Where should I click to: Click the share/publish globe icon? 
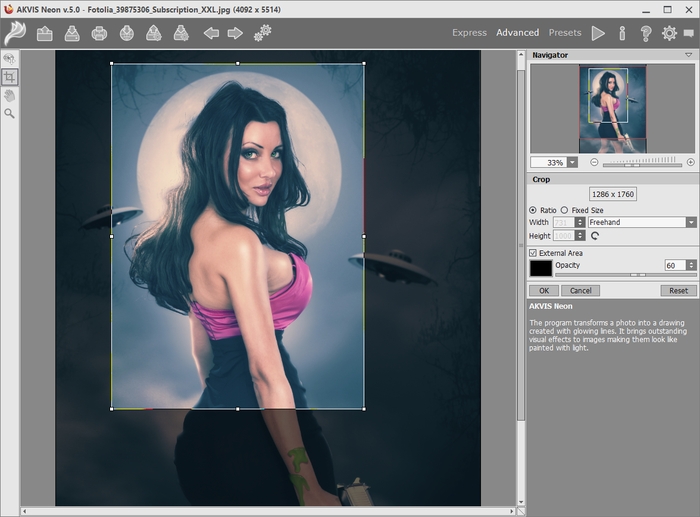coord(127,33)
